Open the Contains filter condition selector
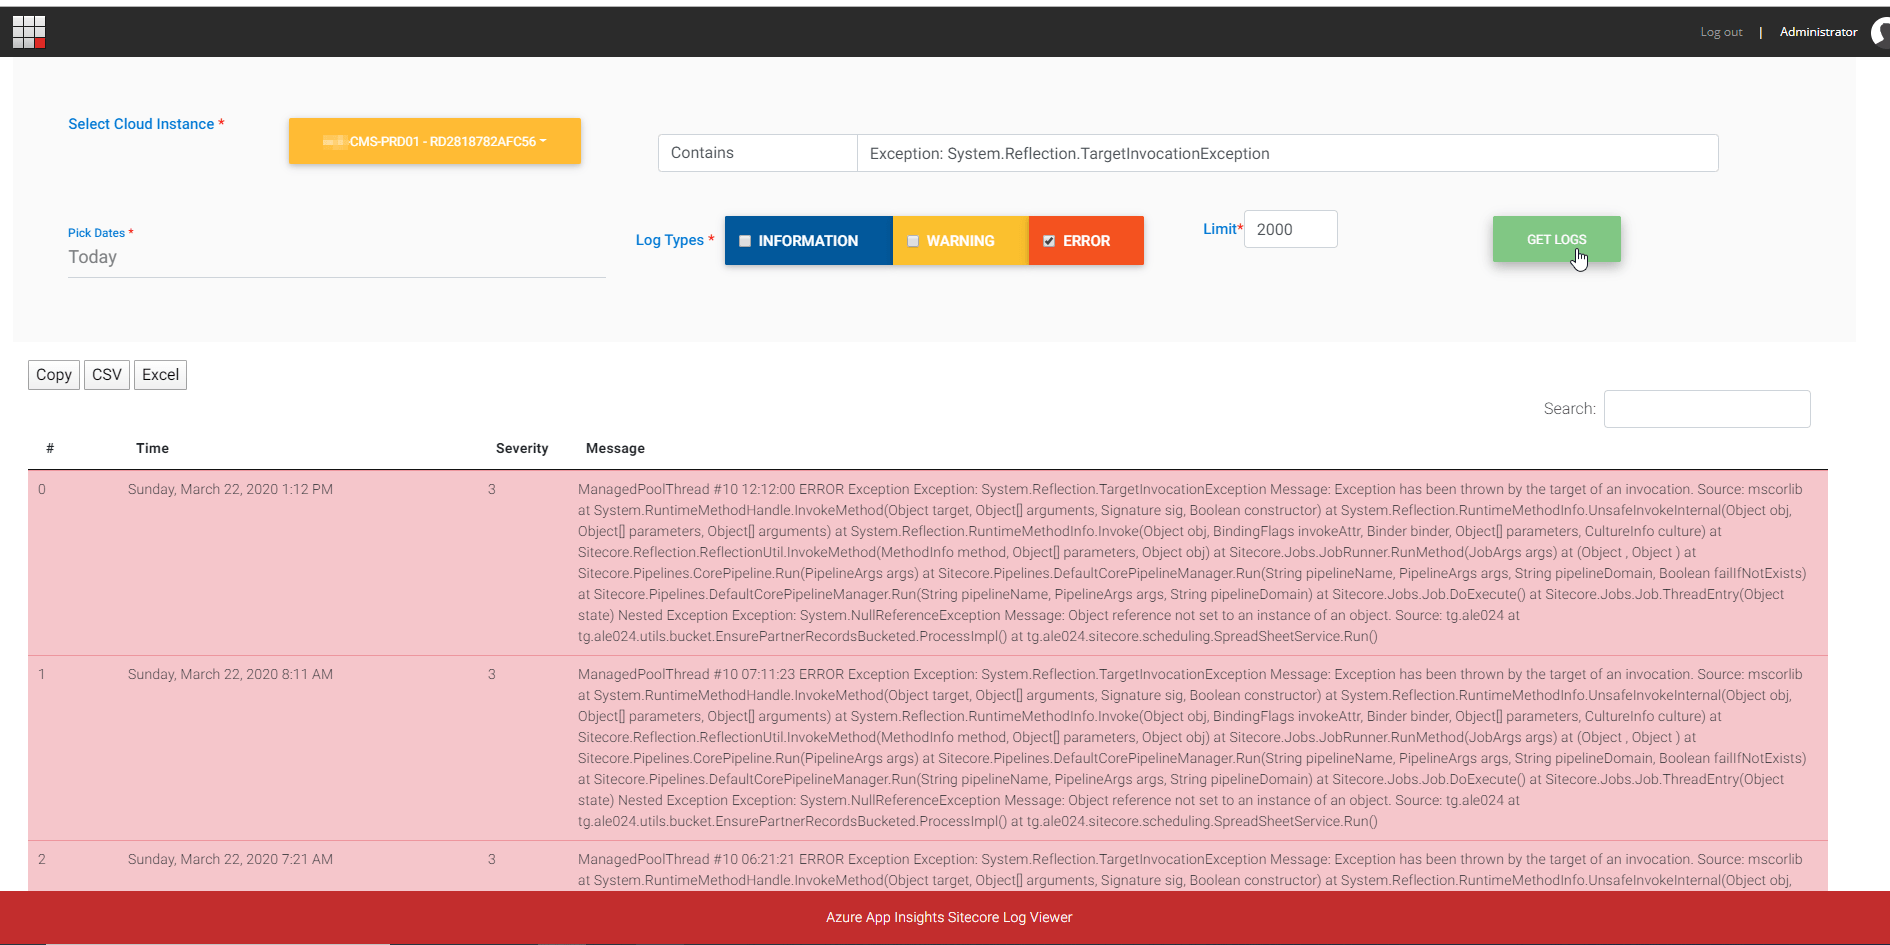Viewport: 1890px width, 945px height. [757, 152]
